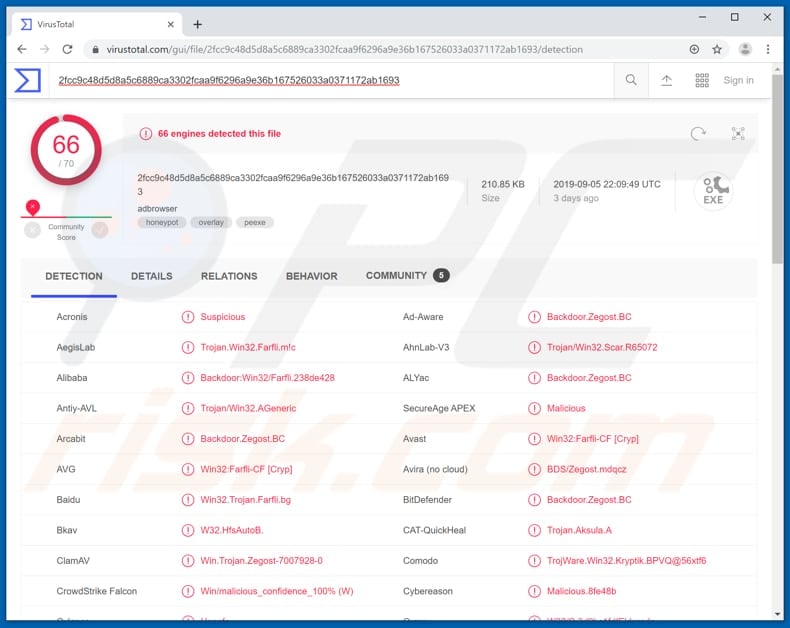This screenshot has width=790, height=628.
Task: Click 'Malicious' SecureAge APEX result
Action: 566,408
